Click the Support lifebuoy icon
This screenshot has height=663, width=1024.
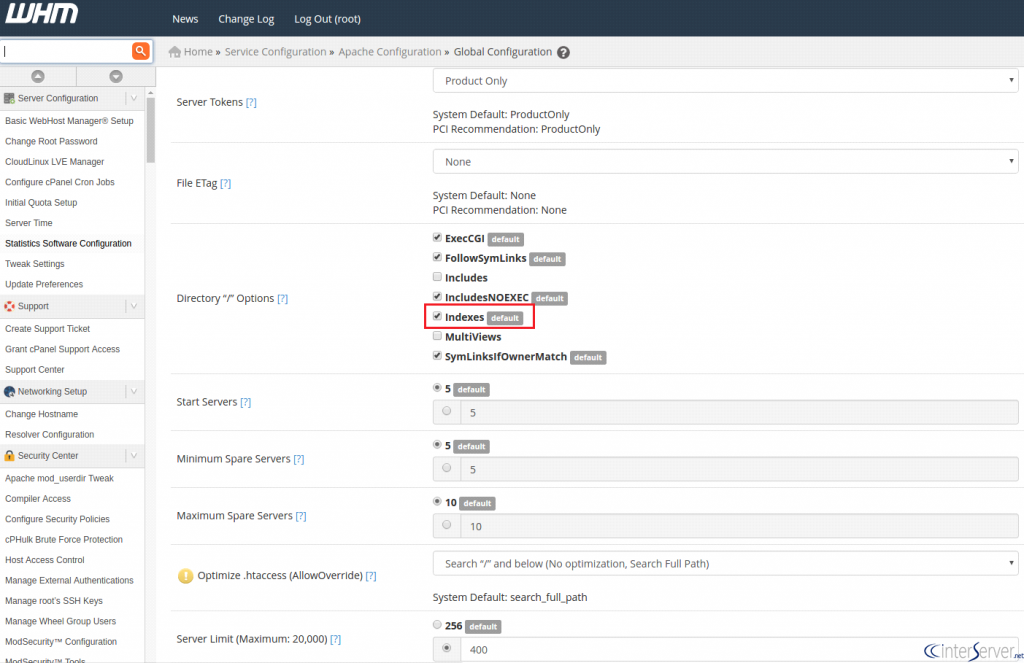(x=9, y=306)
